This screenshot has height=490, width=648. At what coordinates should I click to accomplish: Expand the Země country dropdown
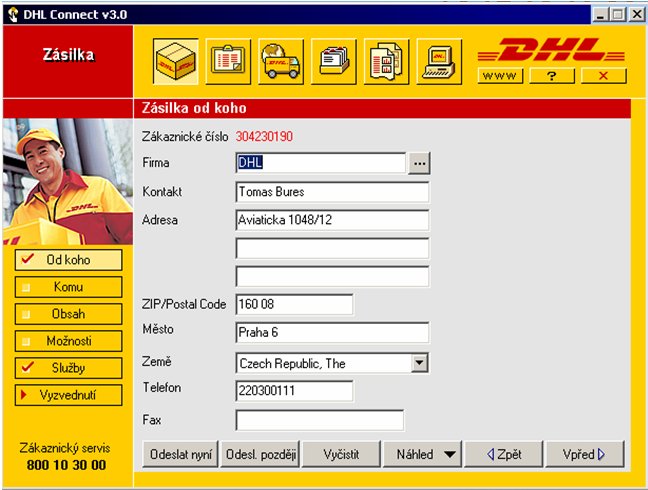click(419, 363)
